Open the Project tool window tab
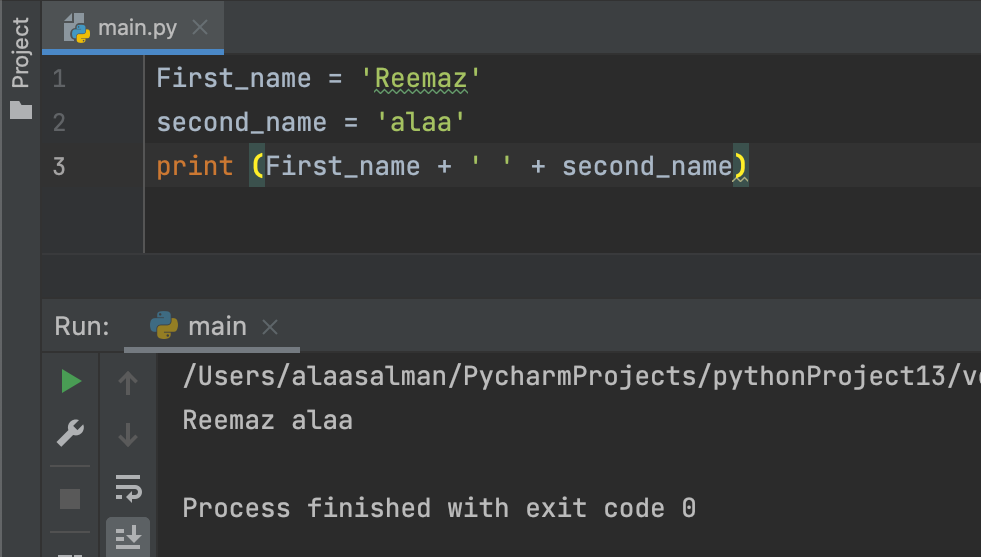The width and height of the screenshot is (981, 557). click(x=21, y=53)
